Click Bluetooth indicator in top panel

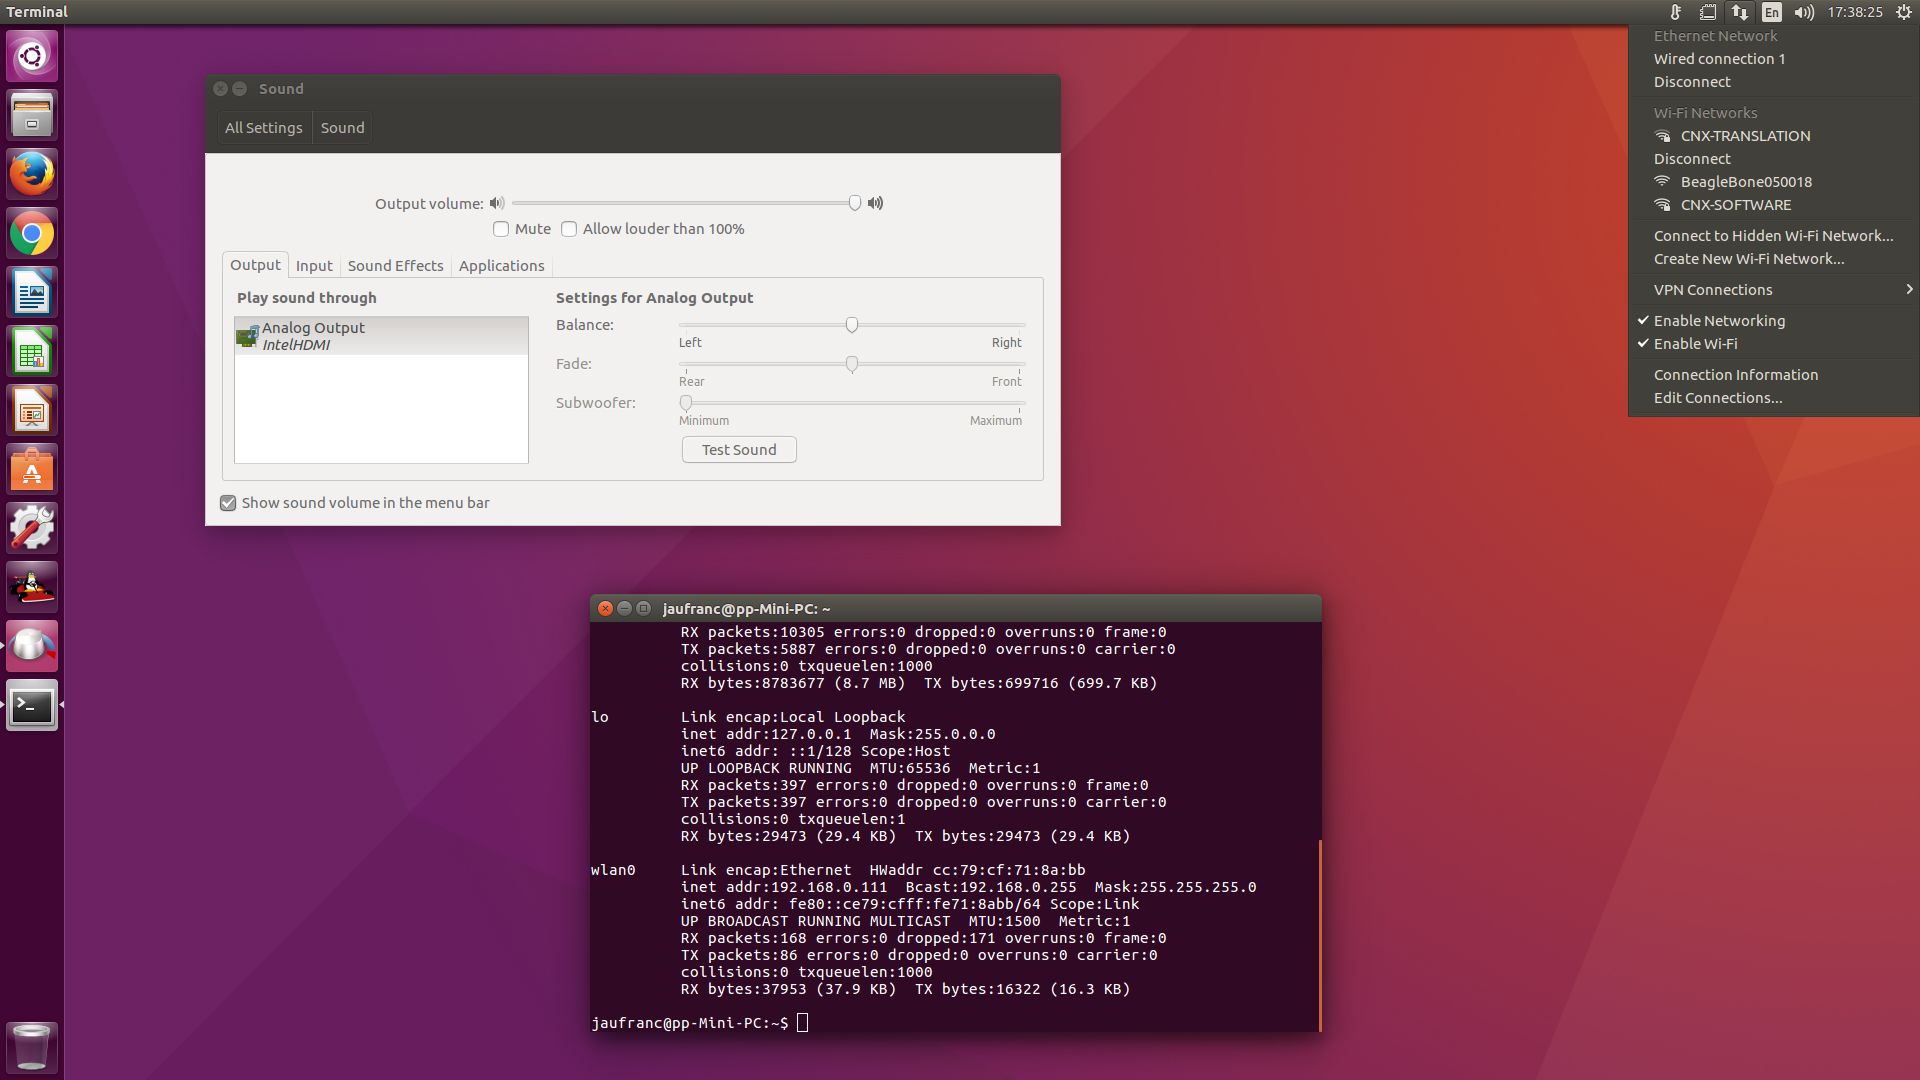[x=1676, y=12]
